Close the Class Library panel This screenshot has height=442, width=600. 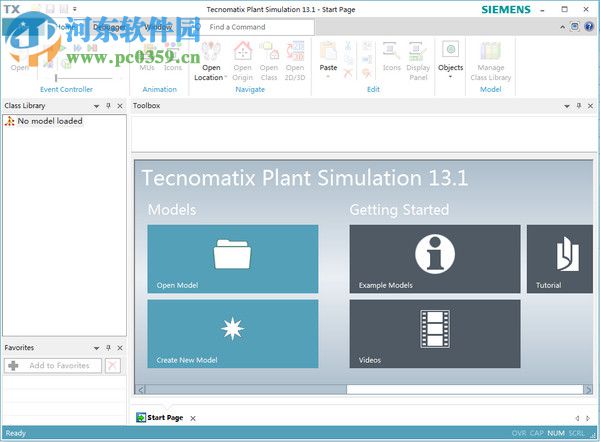[x=120, y=106]
